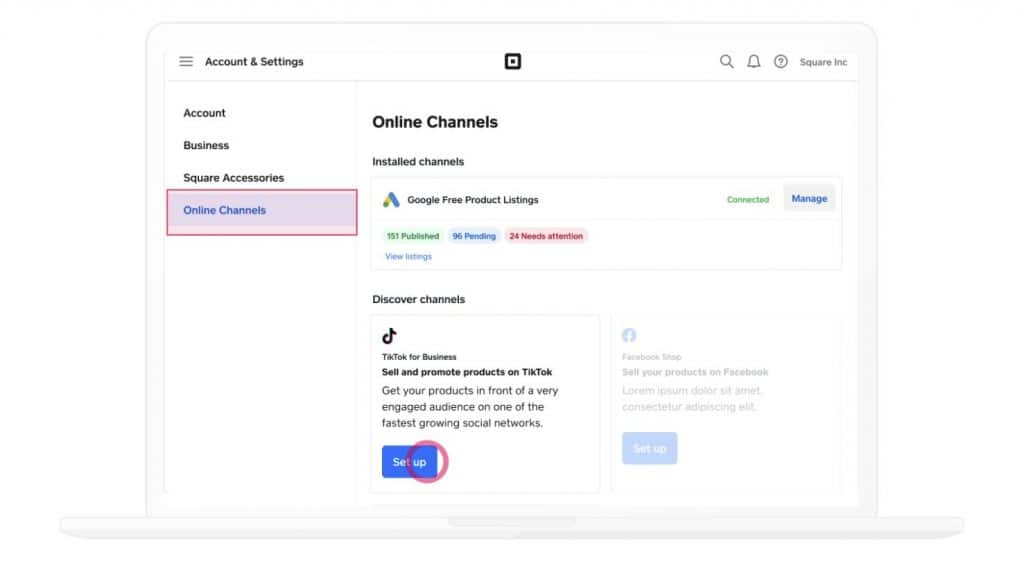Click the TikTok logo icon

pyautogui.click(x=389, y=336)
